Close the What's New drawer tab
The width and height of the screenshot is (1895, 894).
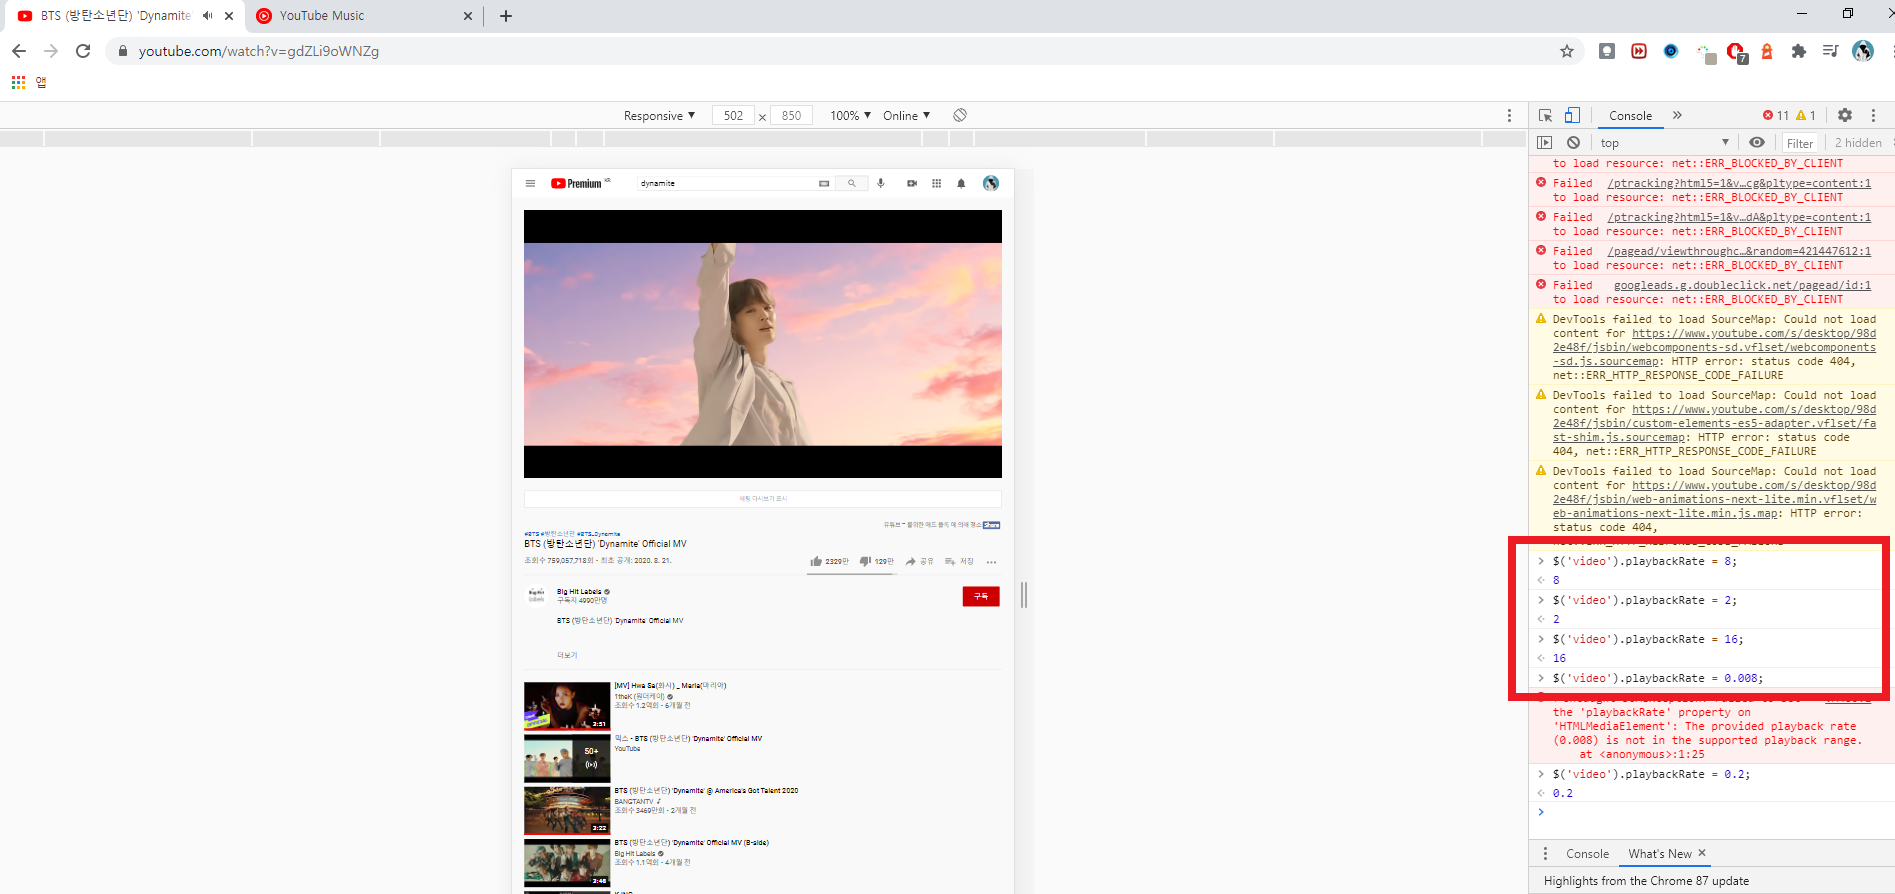1702,853
